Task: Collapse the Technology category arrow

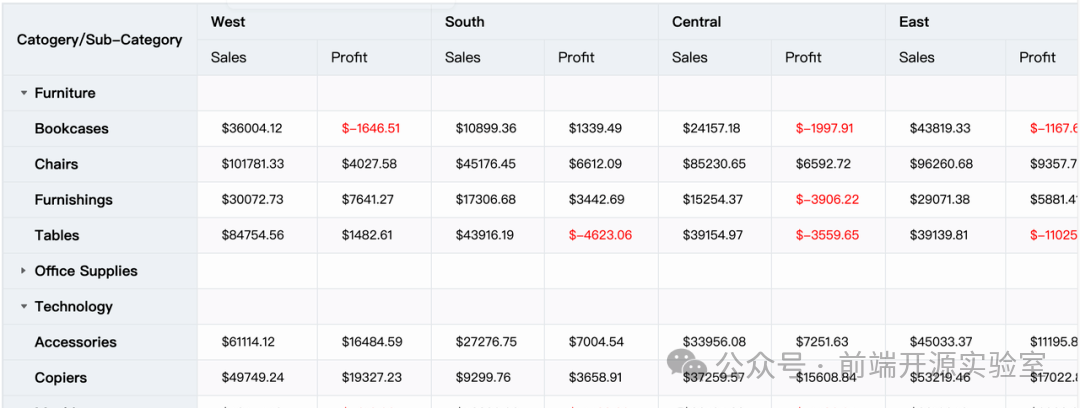Action: point(24,307)
